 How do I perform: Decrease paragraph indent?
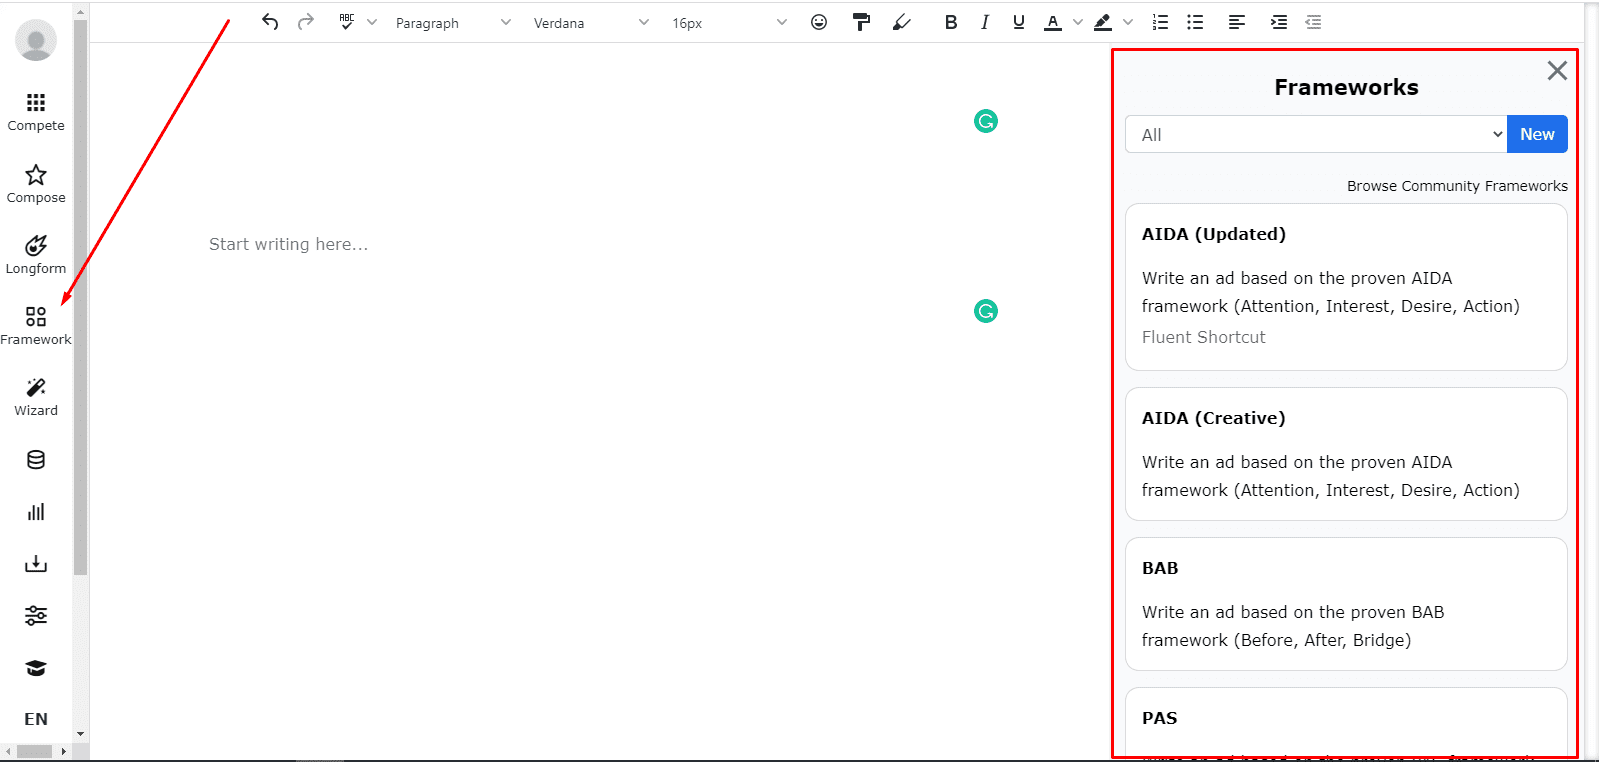[x=1314, y=22]
